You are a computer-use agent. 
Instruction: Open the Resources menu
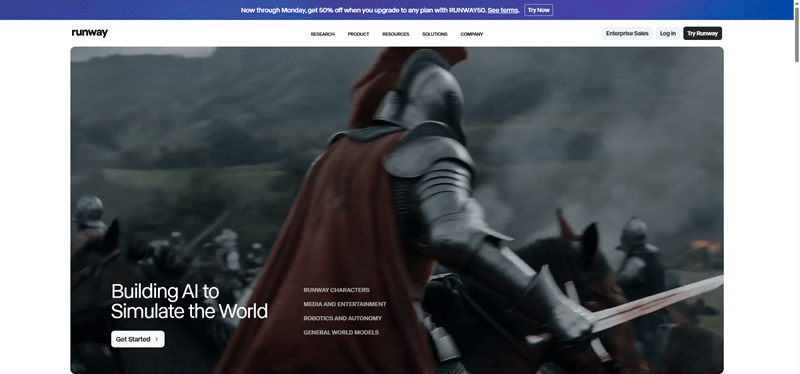(x=395, y=34)
